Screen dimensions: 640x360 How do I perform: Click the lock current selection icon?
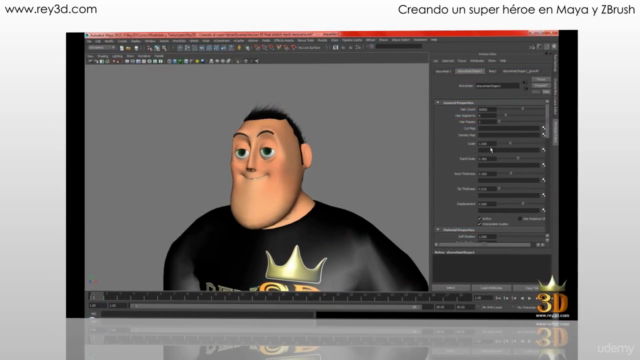tap(239, 48)
